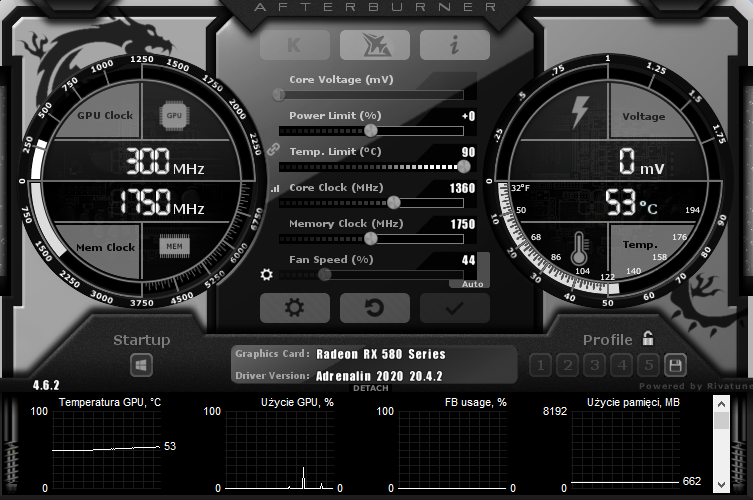Click the 0 mV voltage readout
Screen dimensions: 753x500
(x=642, y=161)
